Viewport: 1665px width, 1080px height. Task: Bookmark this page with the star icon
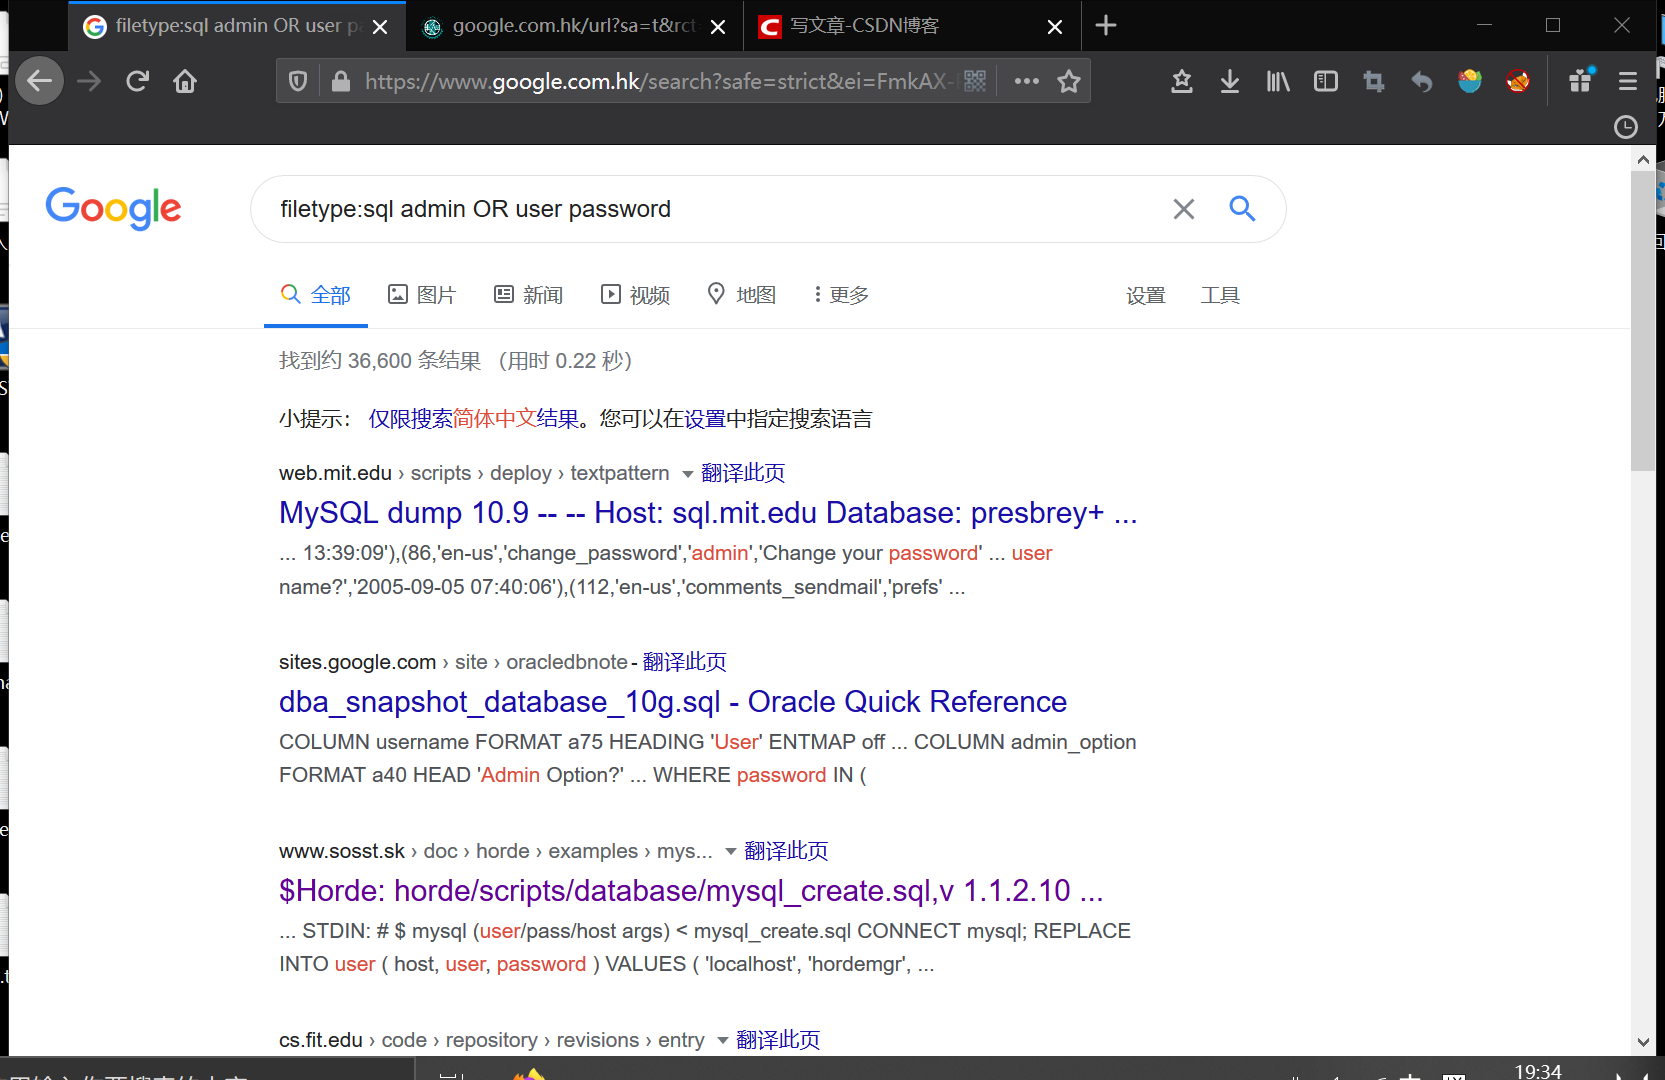click(x=1069, y=81)
